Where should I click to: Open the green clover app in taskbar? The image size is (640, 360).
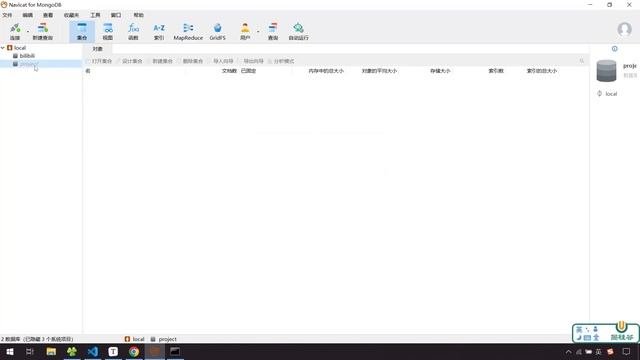(72, 351)
